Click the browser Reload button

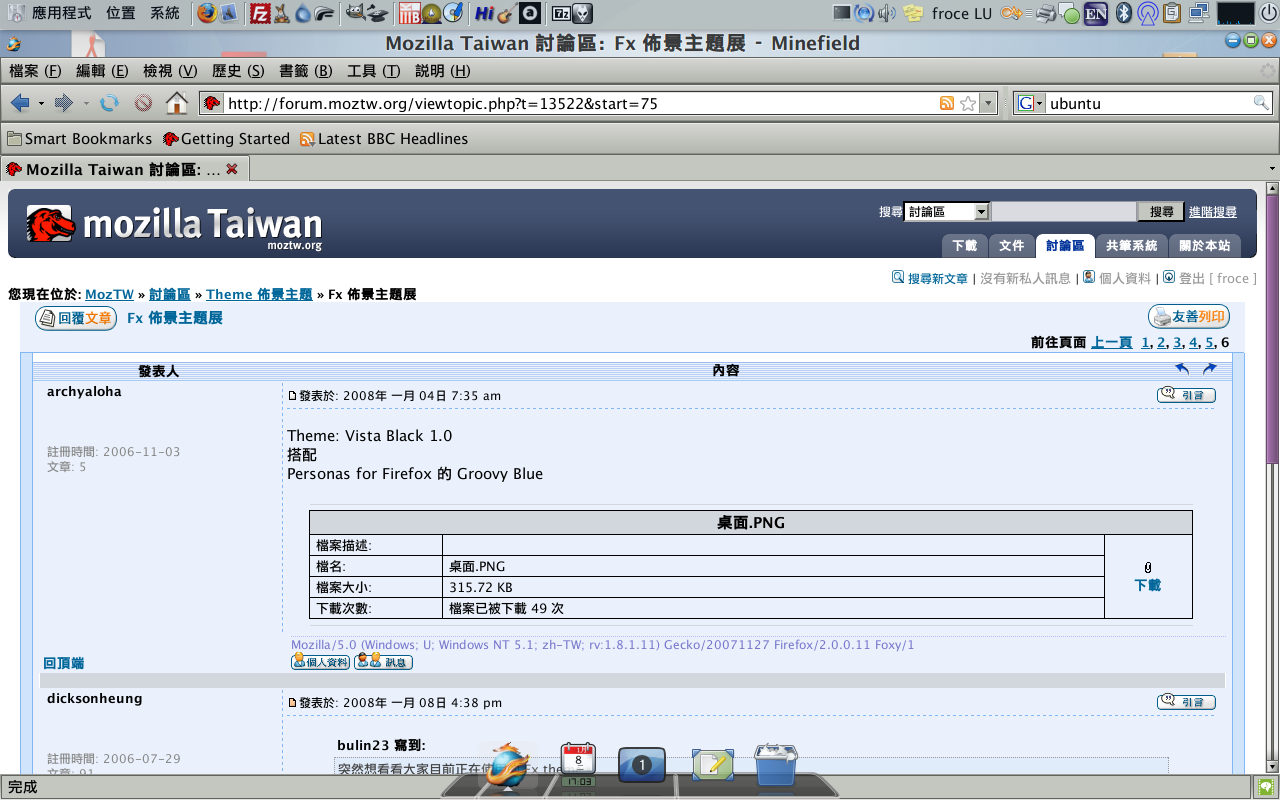coord(109,103)
